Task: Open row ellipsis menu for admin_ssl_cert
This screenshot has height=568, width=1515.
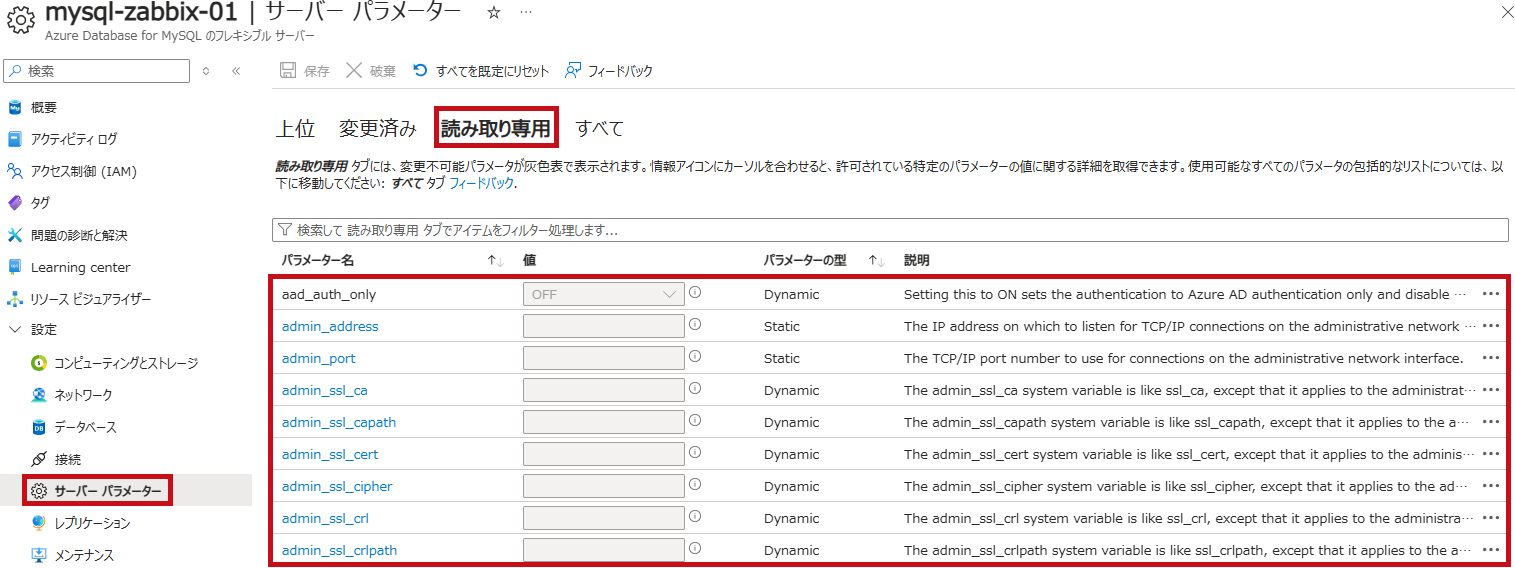Action: (1491, 454)
